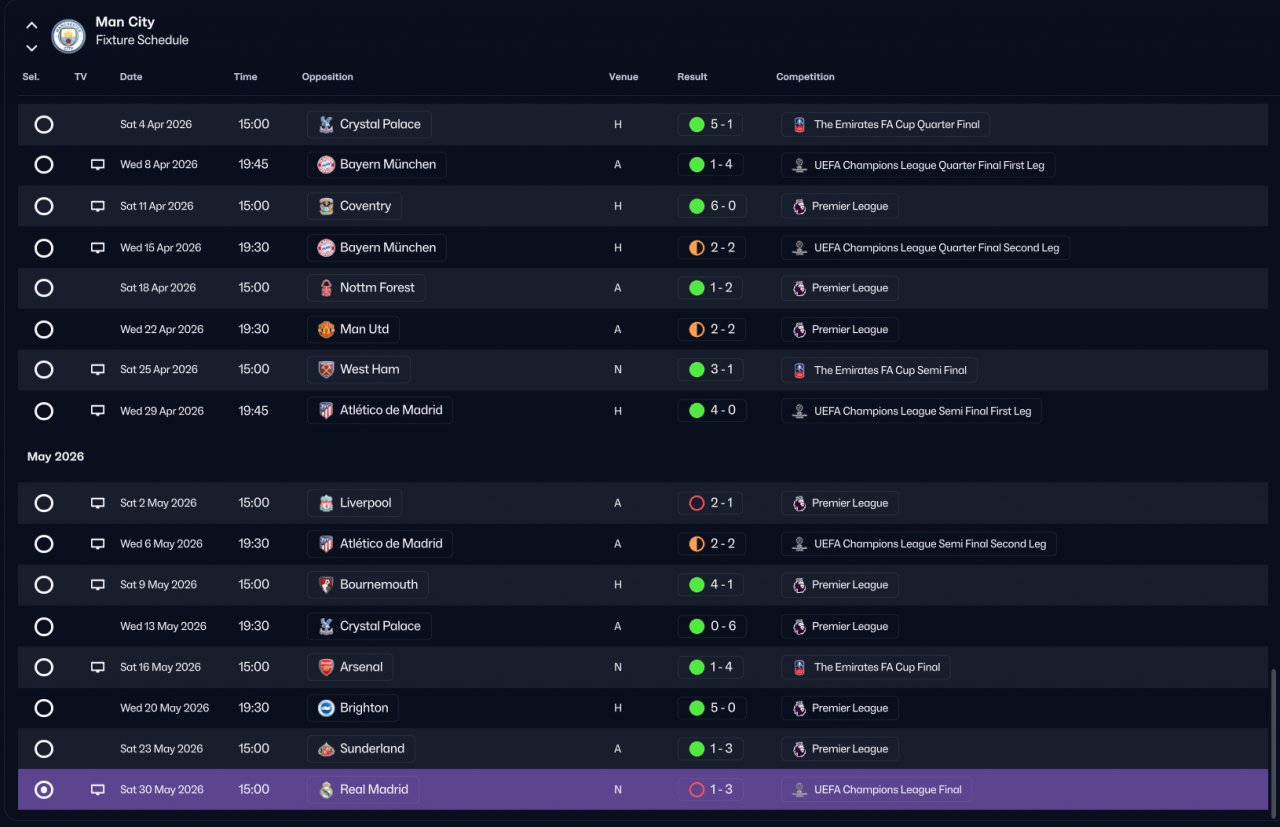1280x827 pixels.
Task: Click the 1 - 3 result against Real Madrid
Action: coord(711,790)
